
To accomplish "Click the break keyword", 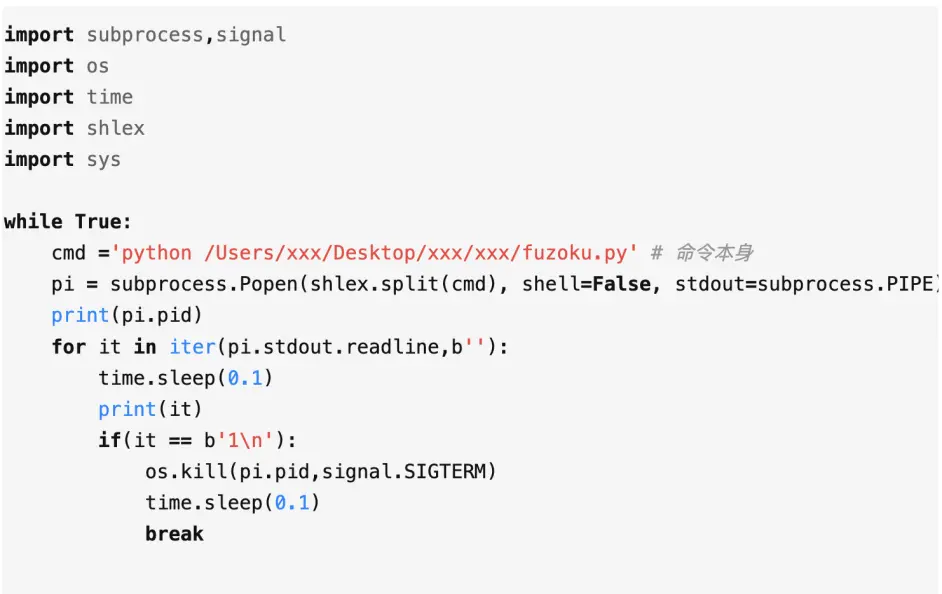I will pos(174,534).
